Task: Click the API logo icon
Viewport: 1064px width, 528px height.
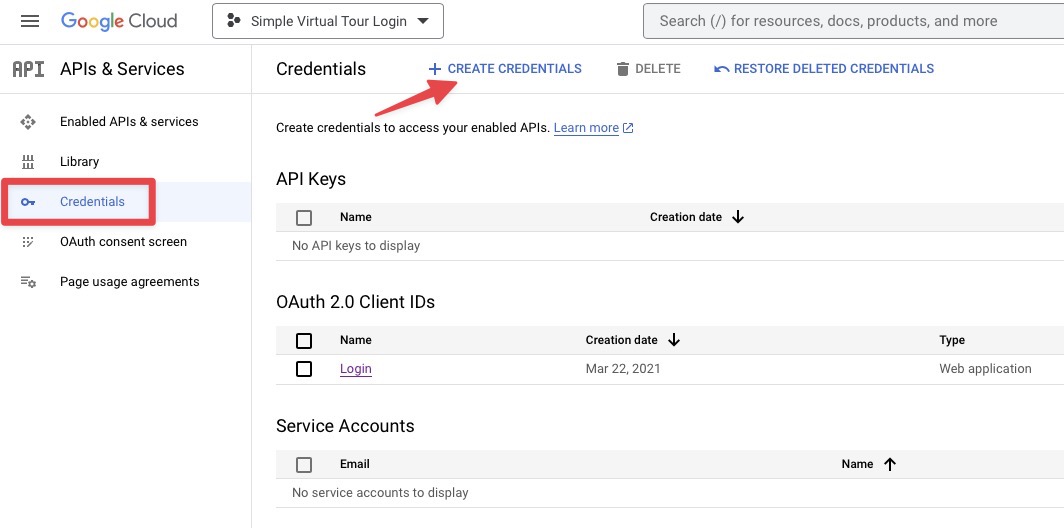Action: tap(28, 69)
